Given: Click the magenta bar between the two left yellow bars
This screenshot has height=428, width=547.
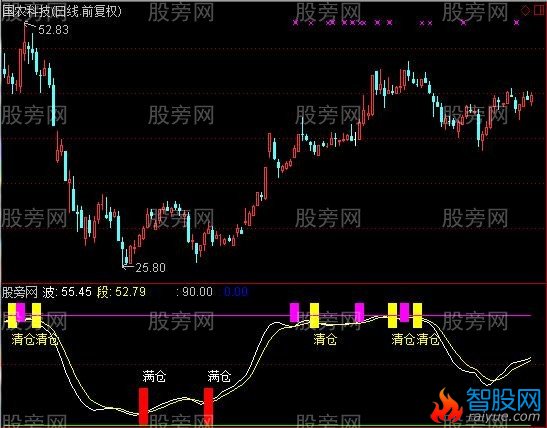Looking at the screenshot, I should (x=21, y=312).
